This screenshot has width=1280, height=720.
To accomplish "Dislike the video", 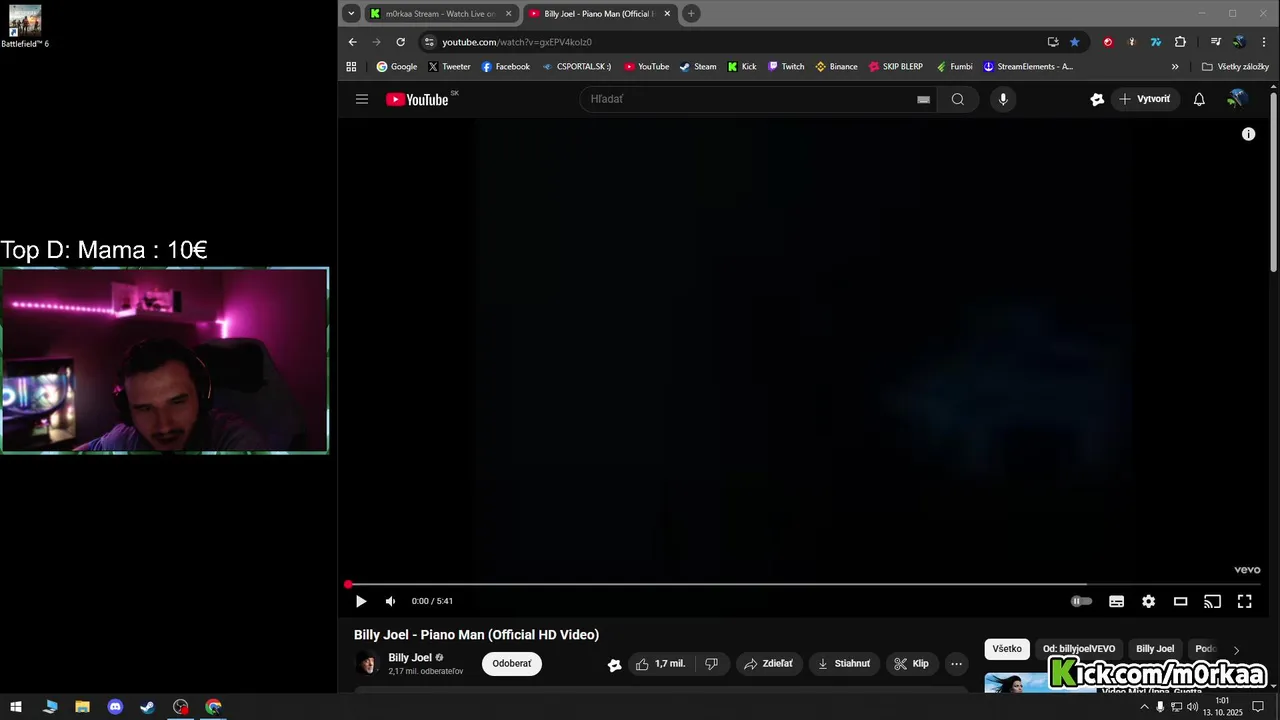I will coord(711,664).
